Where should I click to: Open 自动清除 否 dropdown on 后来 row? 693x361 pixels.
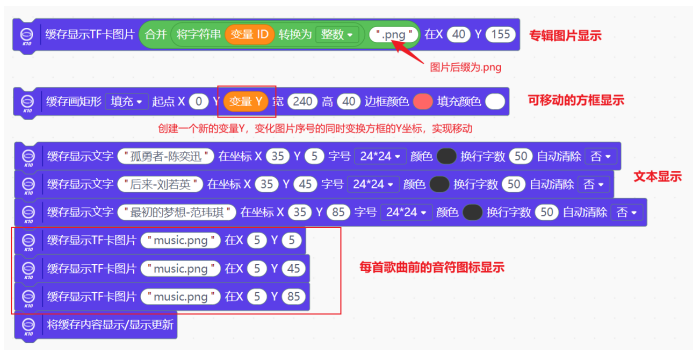click(x=594, y=184)
